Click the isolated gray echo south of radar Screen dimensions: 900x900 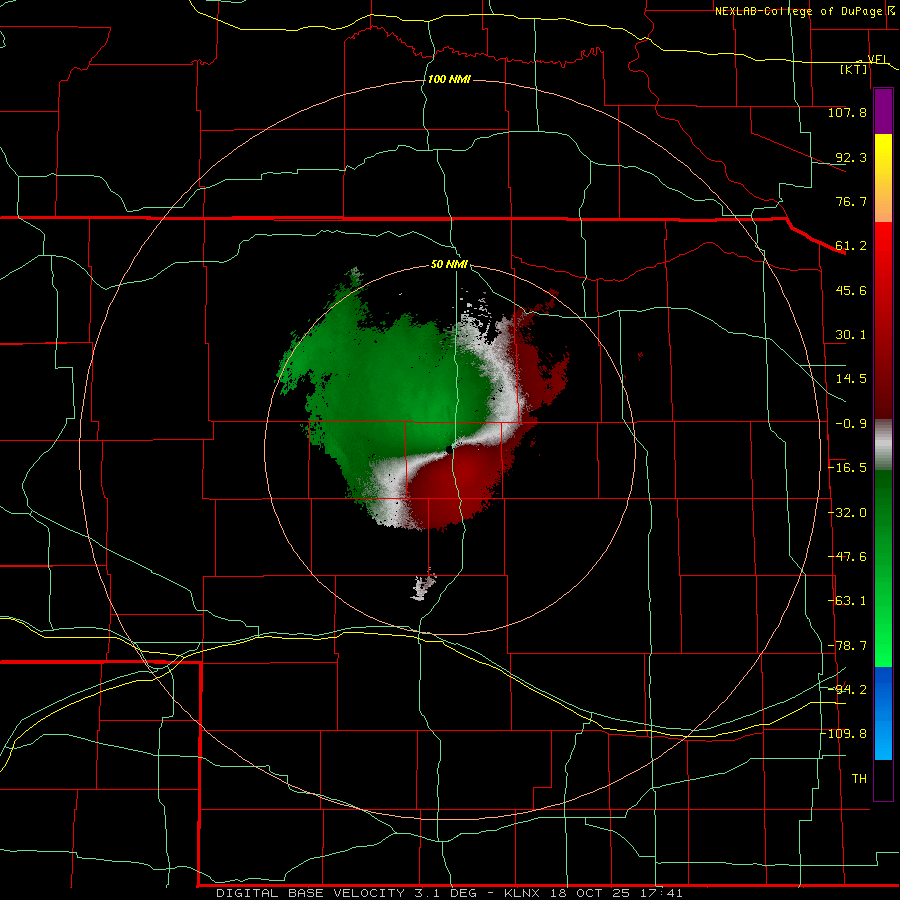click(x=425, y=585)
